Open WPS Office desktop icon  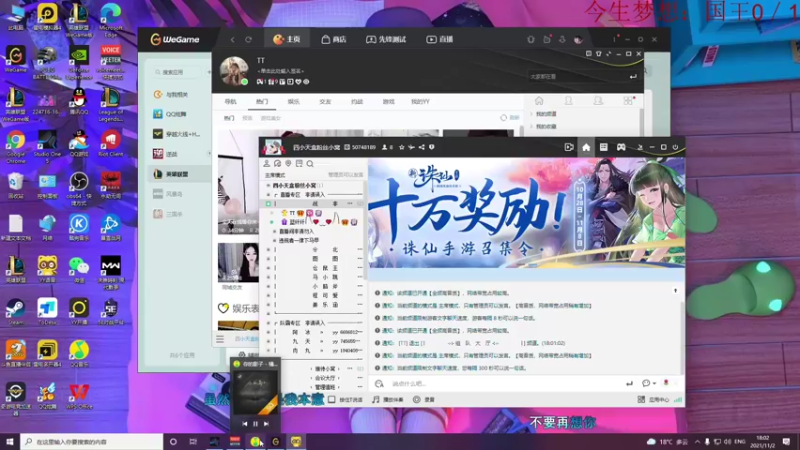[x=79, y=396]
